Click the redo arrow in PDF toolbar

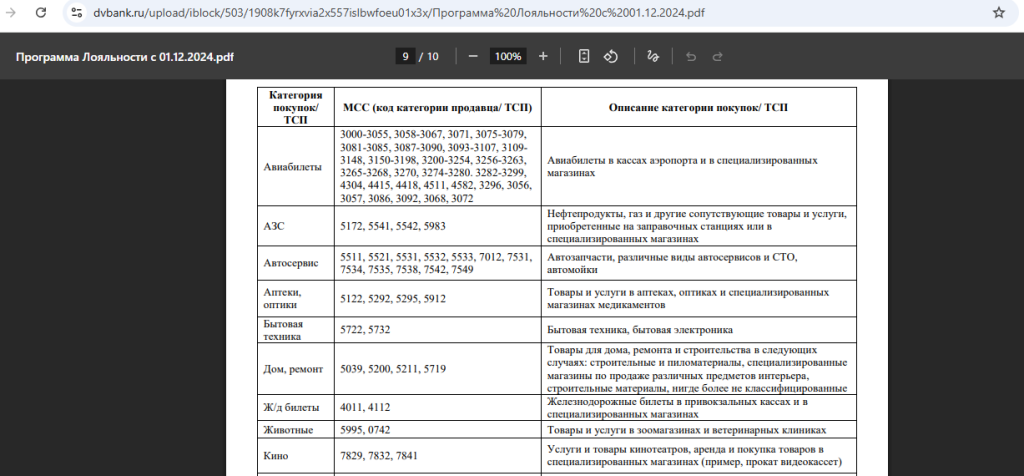[717, 56]
